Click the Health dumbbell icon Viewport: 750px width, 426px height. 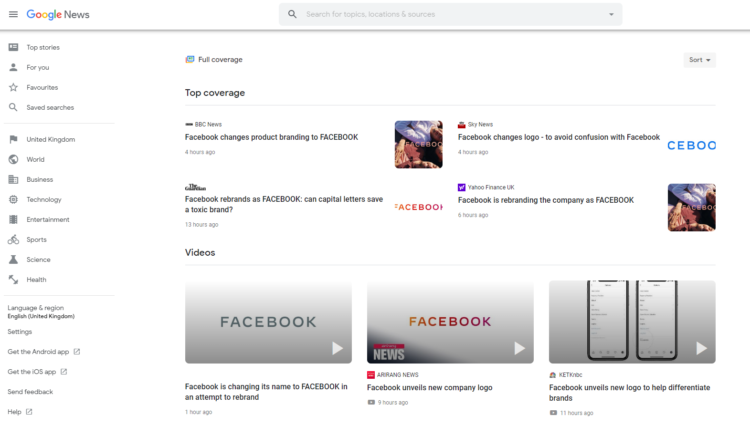(13, 279)
